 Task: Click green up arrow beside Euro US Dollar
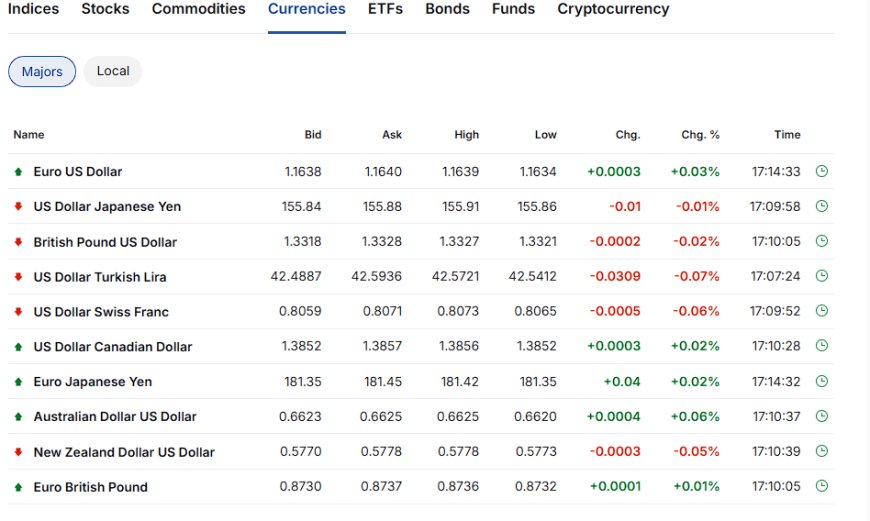[18, 171]
